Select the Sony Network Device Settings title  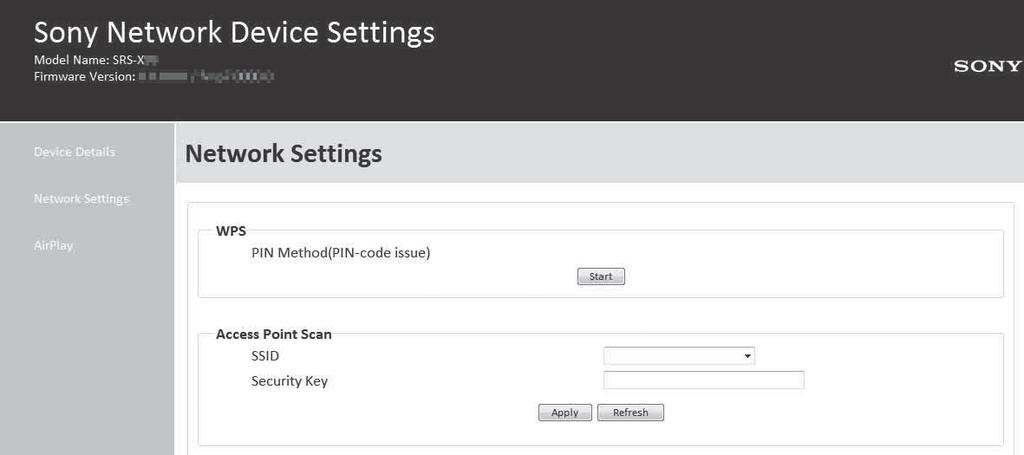click(234, 33)
